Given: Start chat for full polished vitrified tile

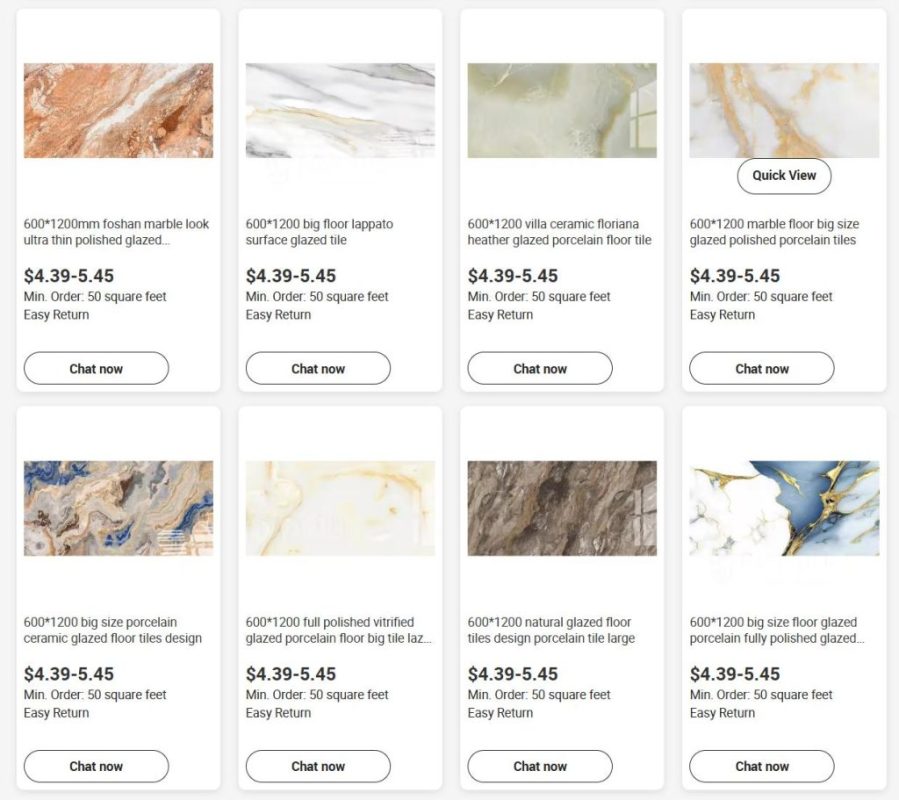Looking at the screenshot, I should coord(318,766).
